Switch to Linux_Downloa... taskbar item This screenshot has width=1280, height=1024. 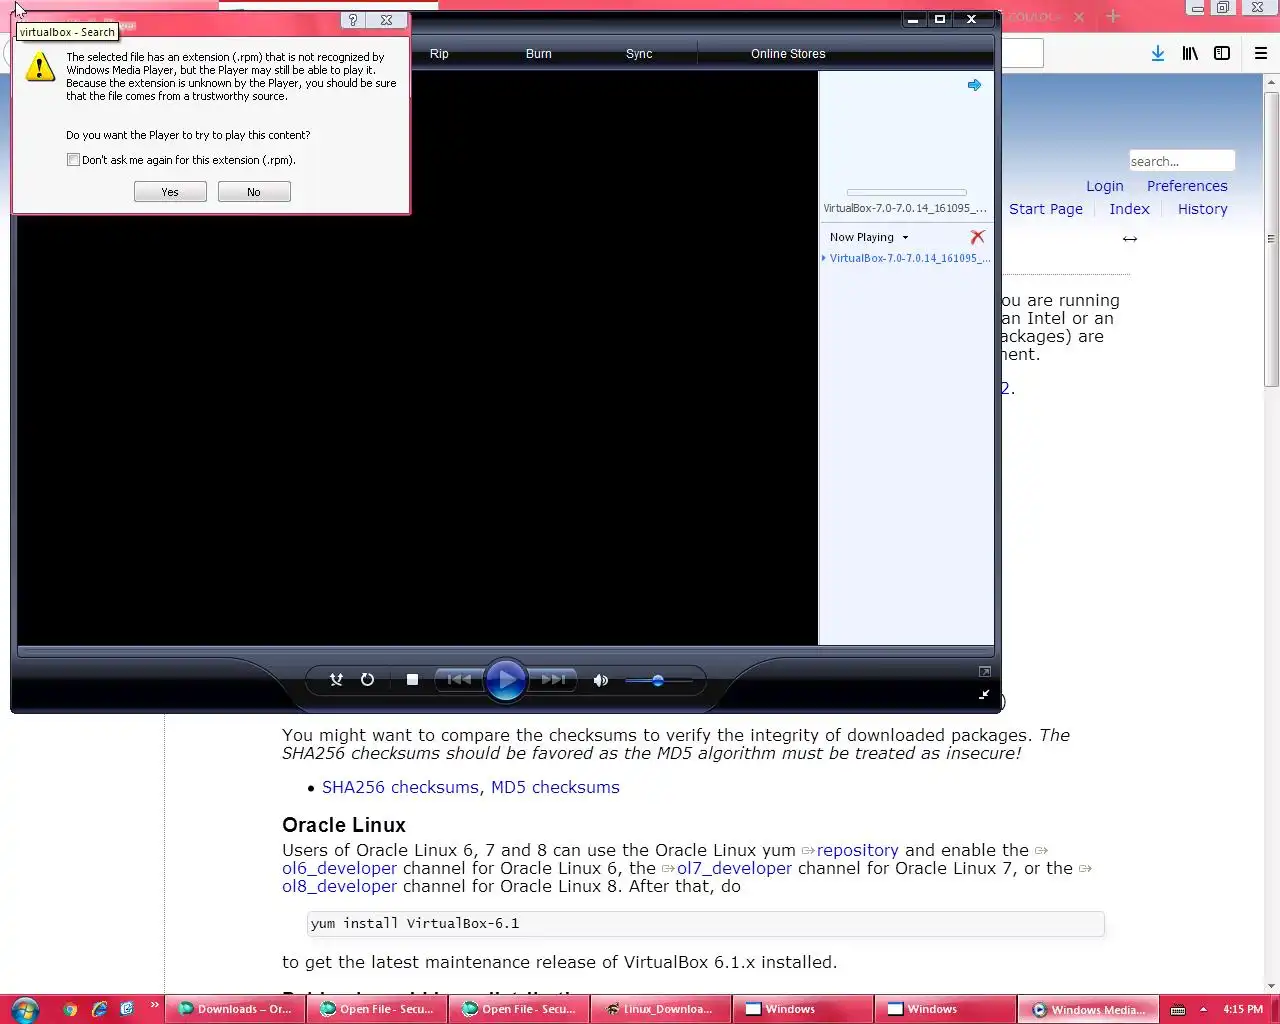pos(661,1009)
